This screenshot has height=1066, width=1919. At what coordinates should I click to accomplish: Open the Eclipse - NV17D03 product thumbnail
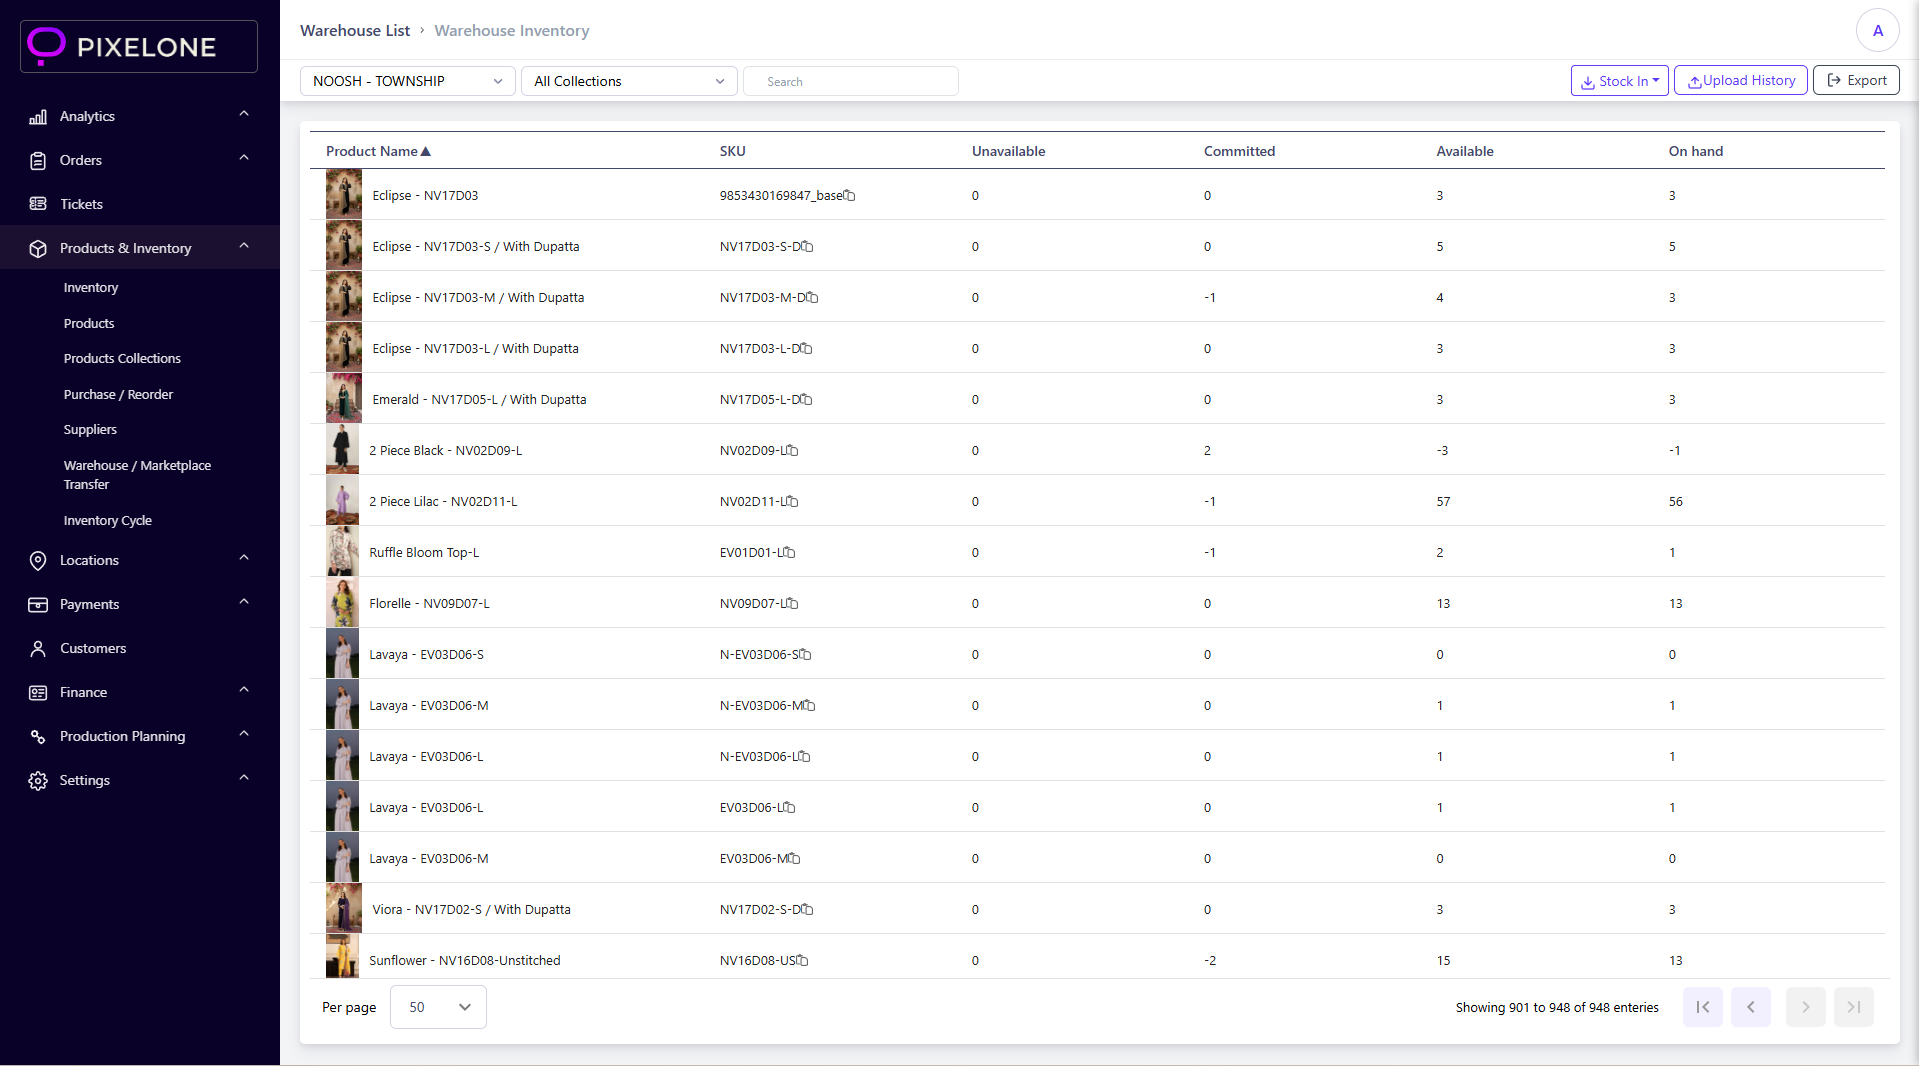(x=344, y=195)
